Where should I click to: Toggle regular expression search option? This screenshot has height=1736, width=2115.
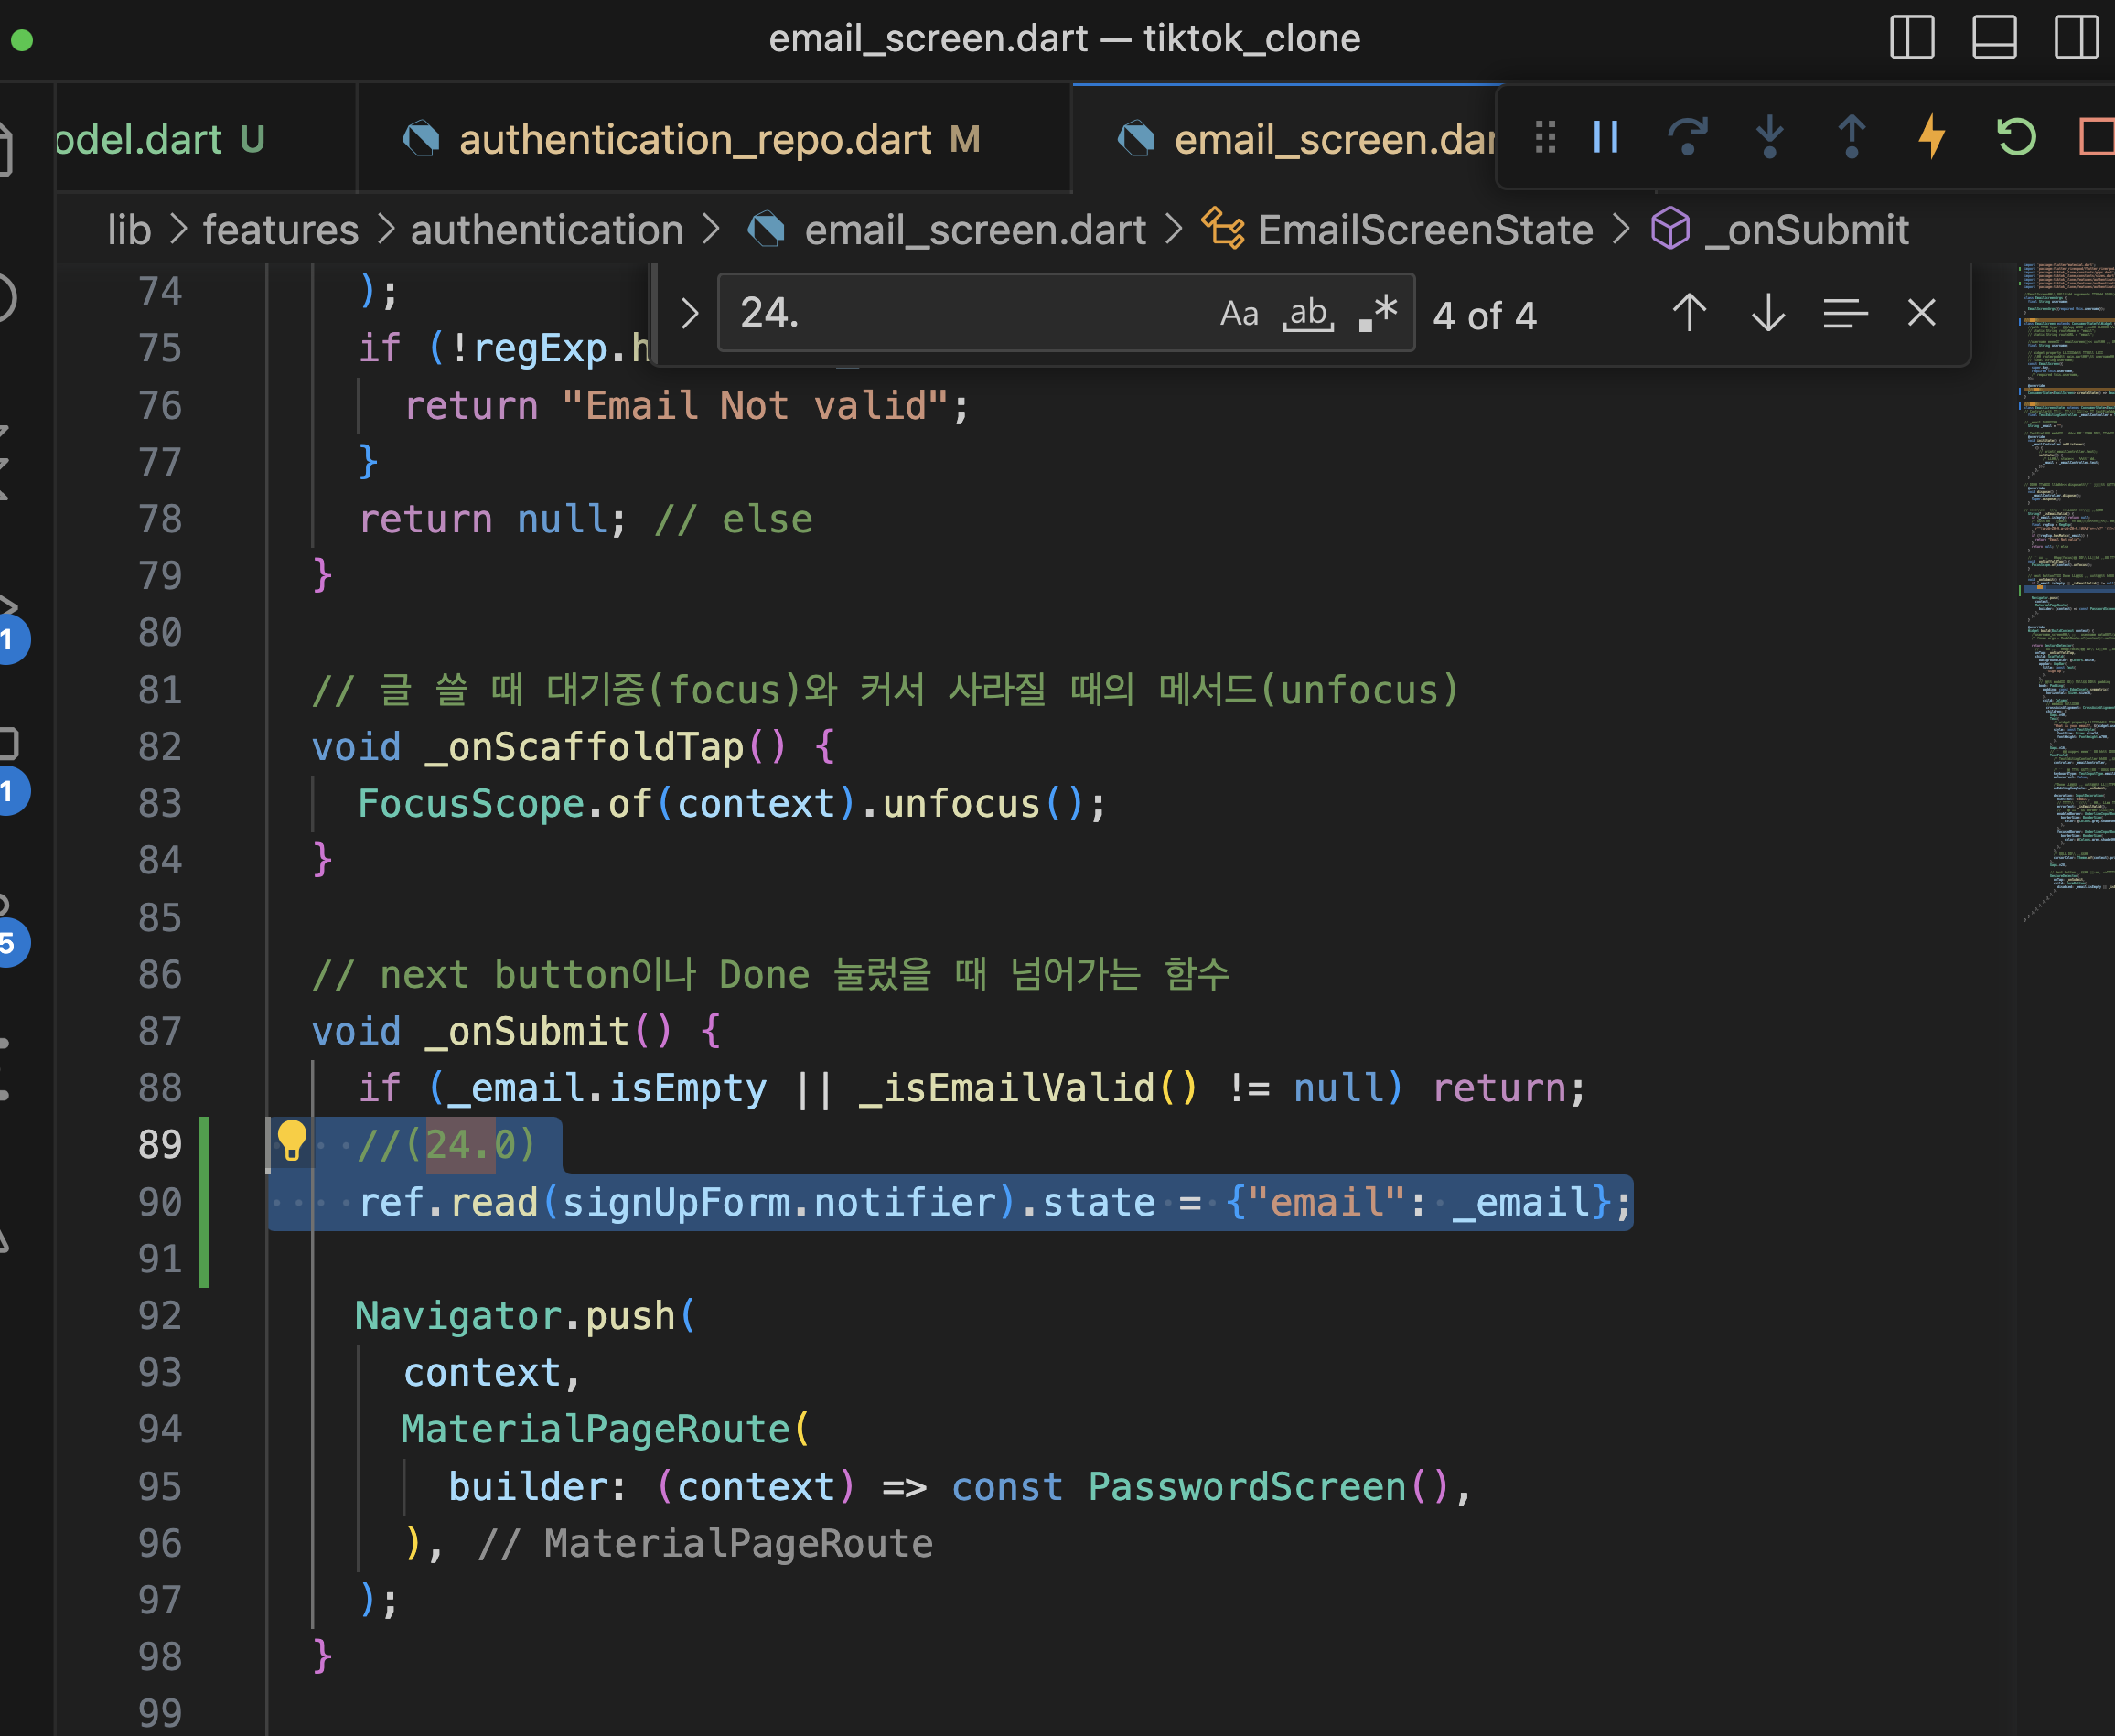[1378, 314]
